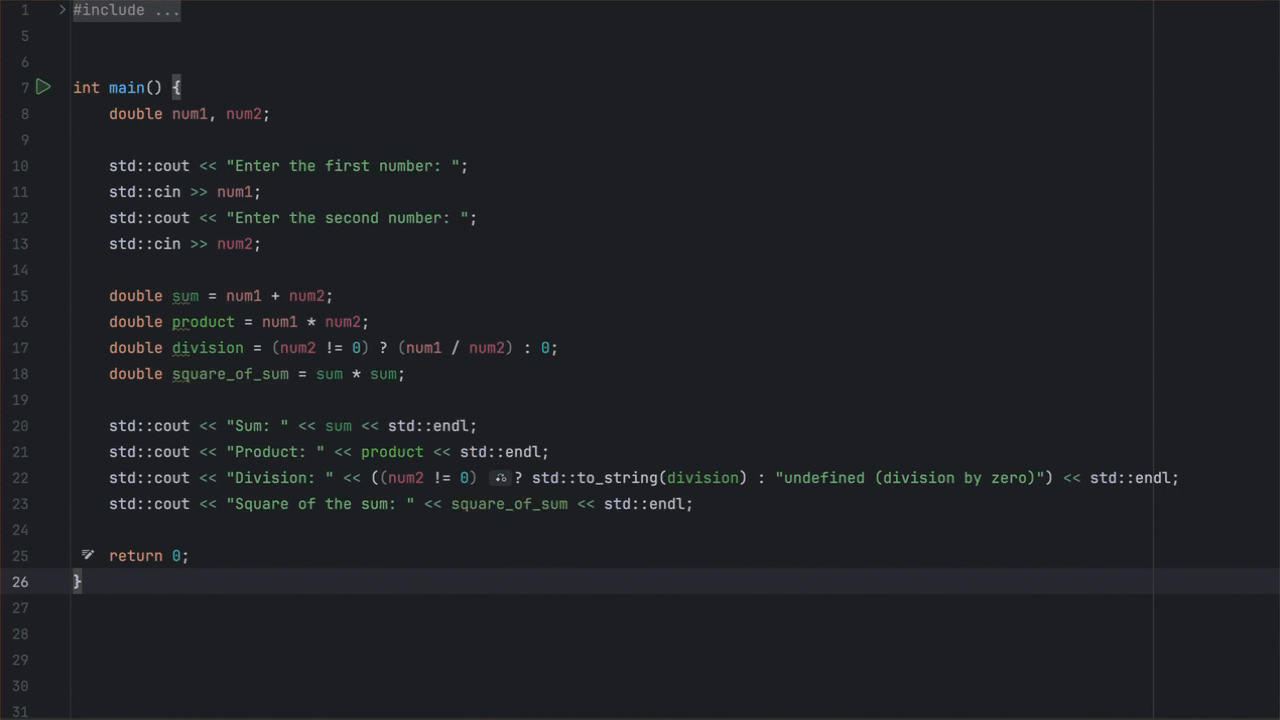Expand the folded #include directive

62,10
